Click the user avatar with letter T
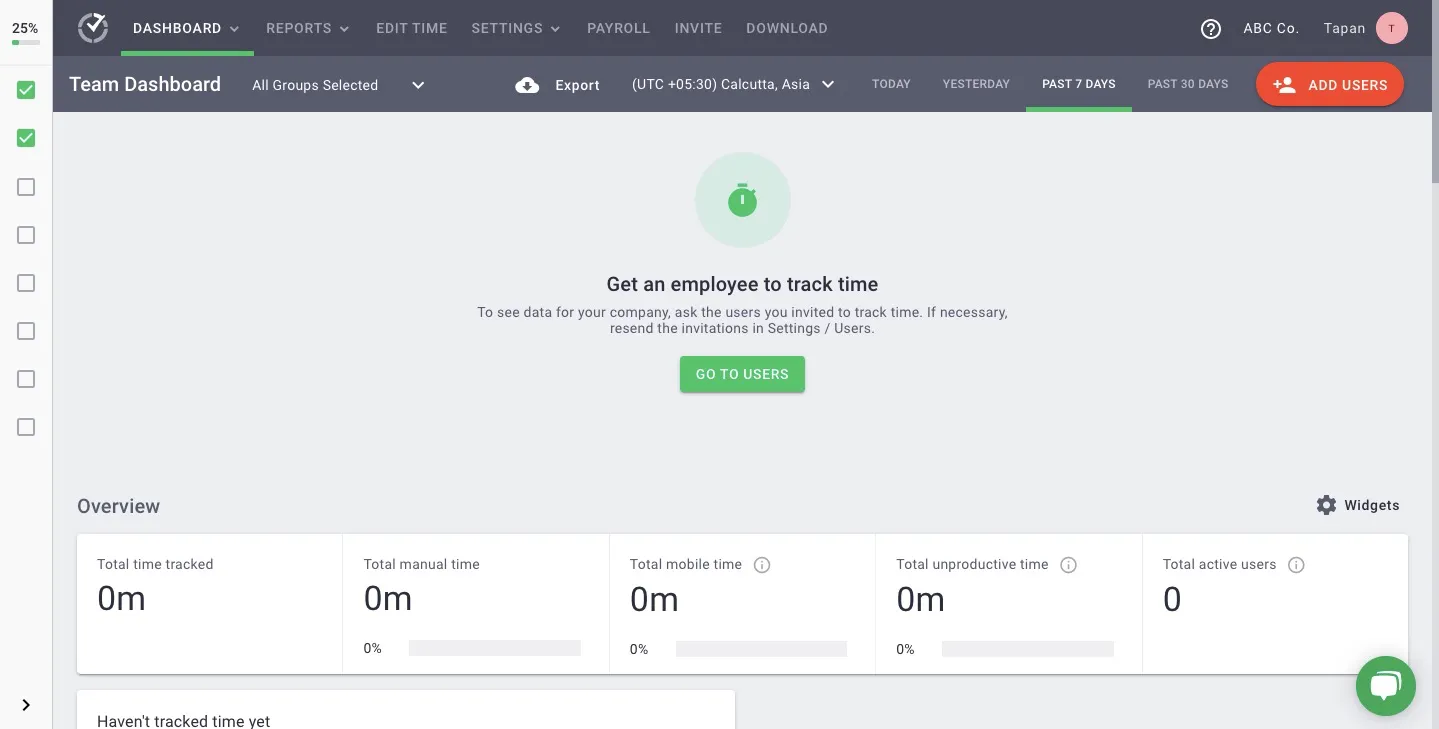 tap(1392, 28)
